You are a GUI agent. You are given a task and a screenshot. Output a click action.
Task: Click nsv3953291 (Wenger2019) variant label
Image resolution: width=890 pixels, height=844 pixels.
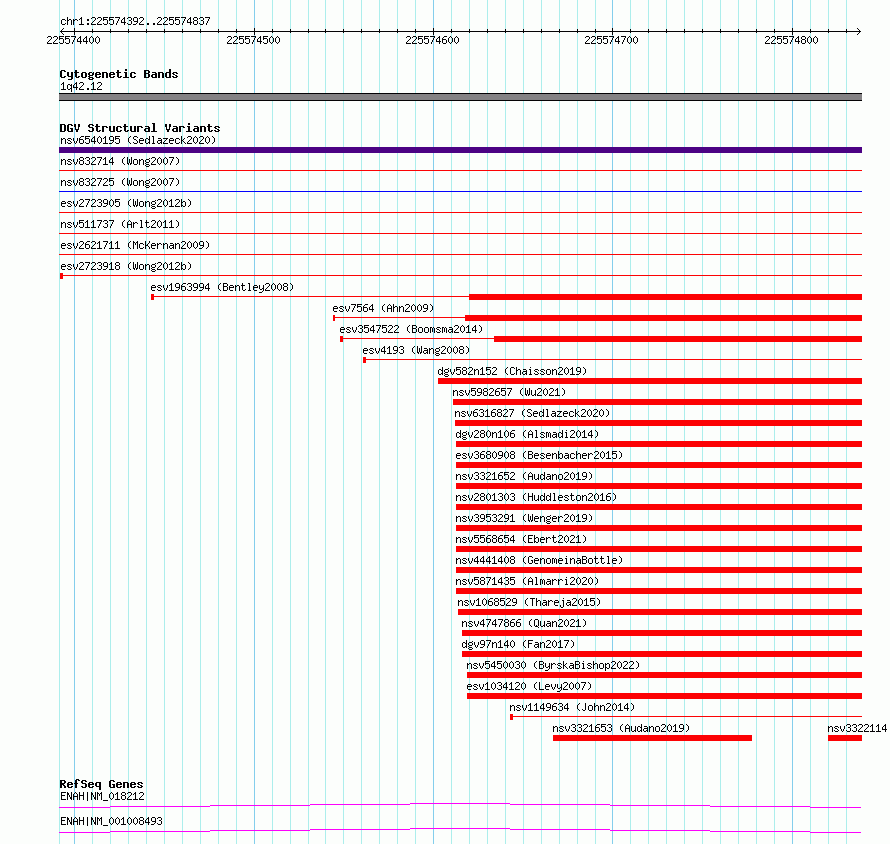click(x=524, y=518)
